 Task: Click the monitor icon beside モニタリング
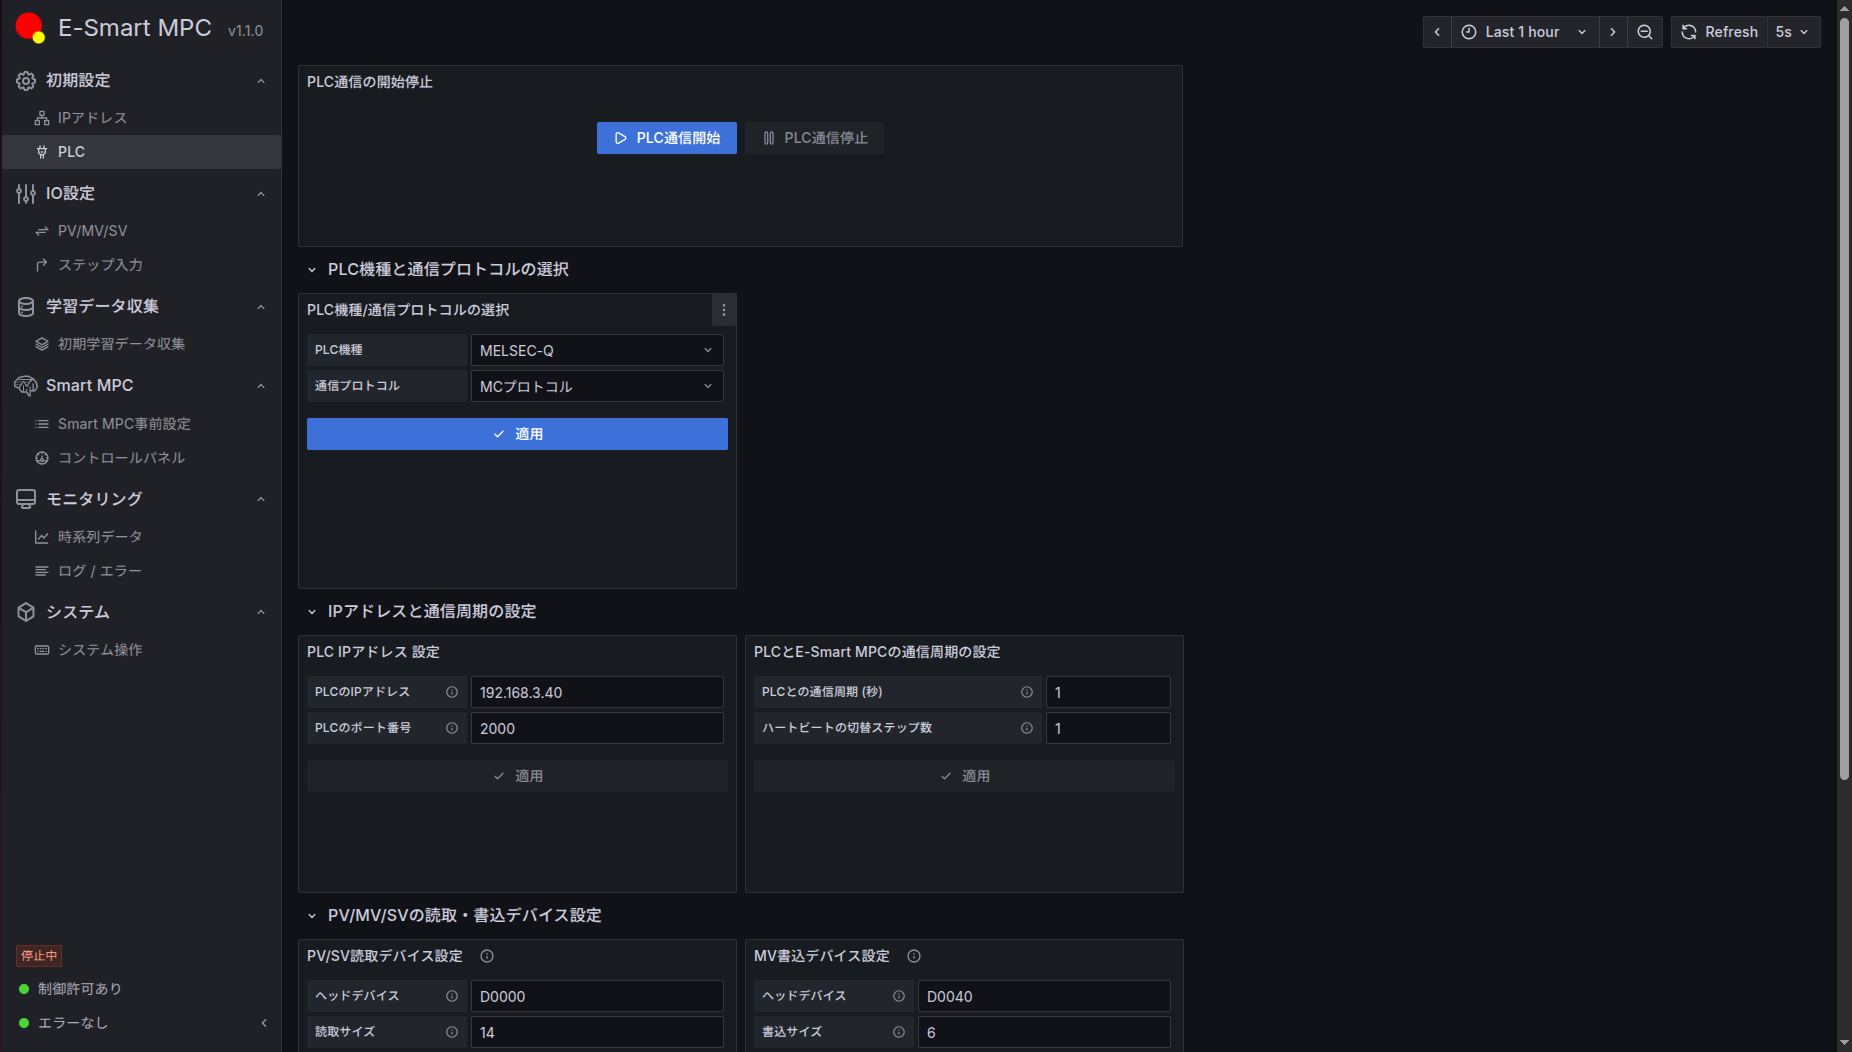click(x=26, y=499)
